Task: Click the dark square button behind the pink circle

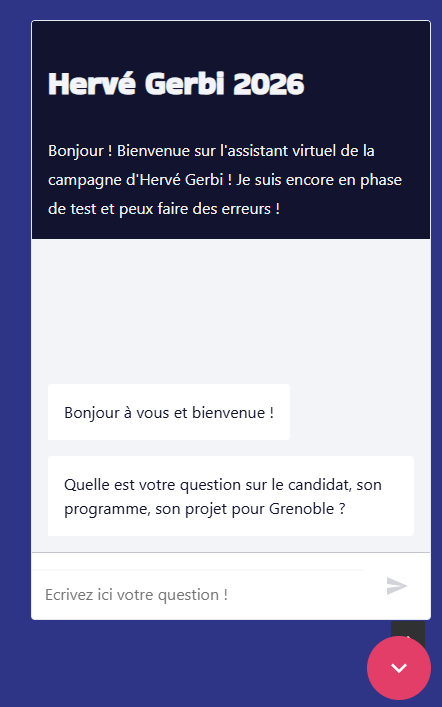Action: click(x=408, y=629)
